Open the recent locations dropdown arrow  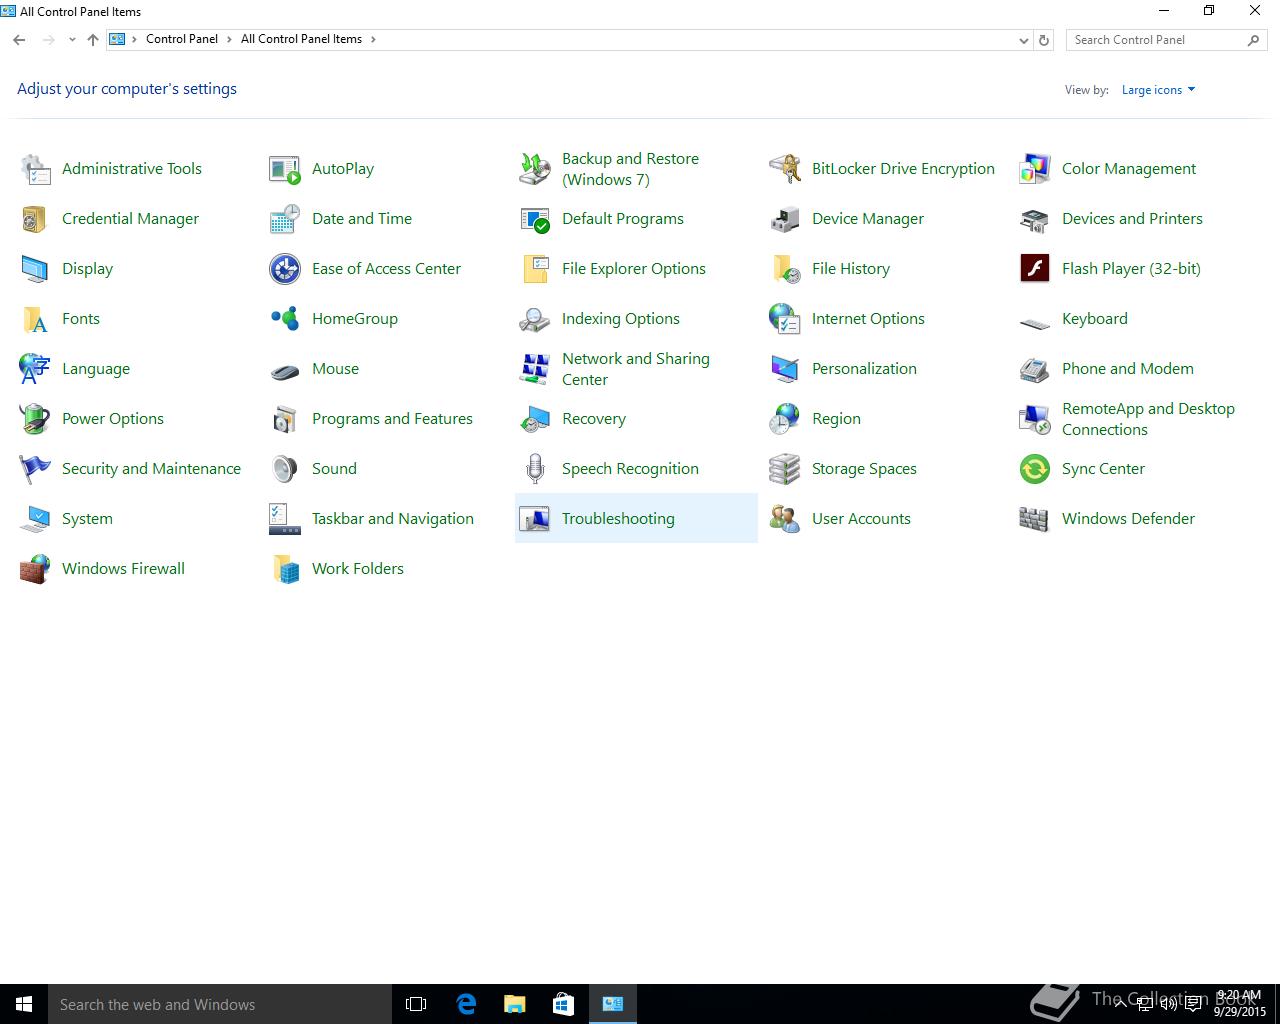[72, 40]
